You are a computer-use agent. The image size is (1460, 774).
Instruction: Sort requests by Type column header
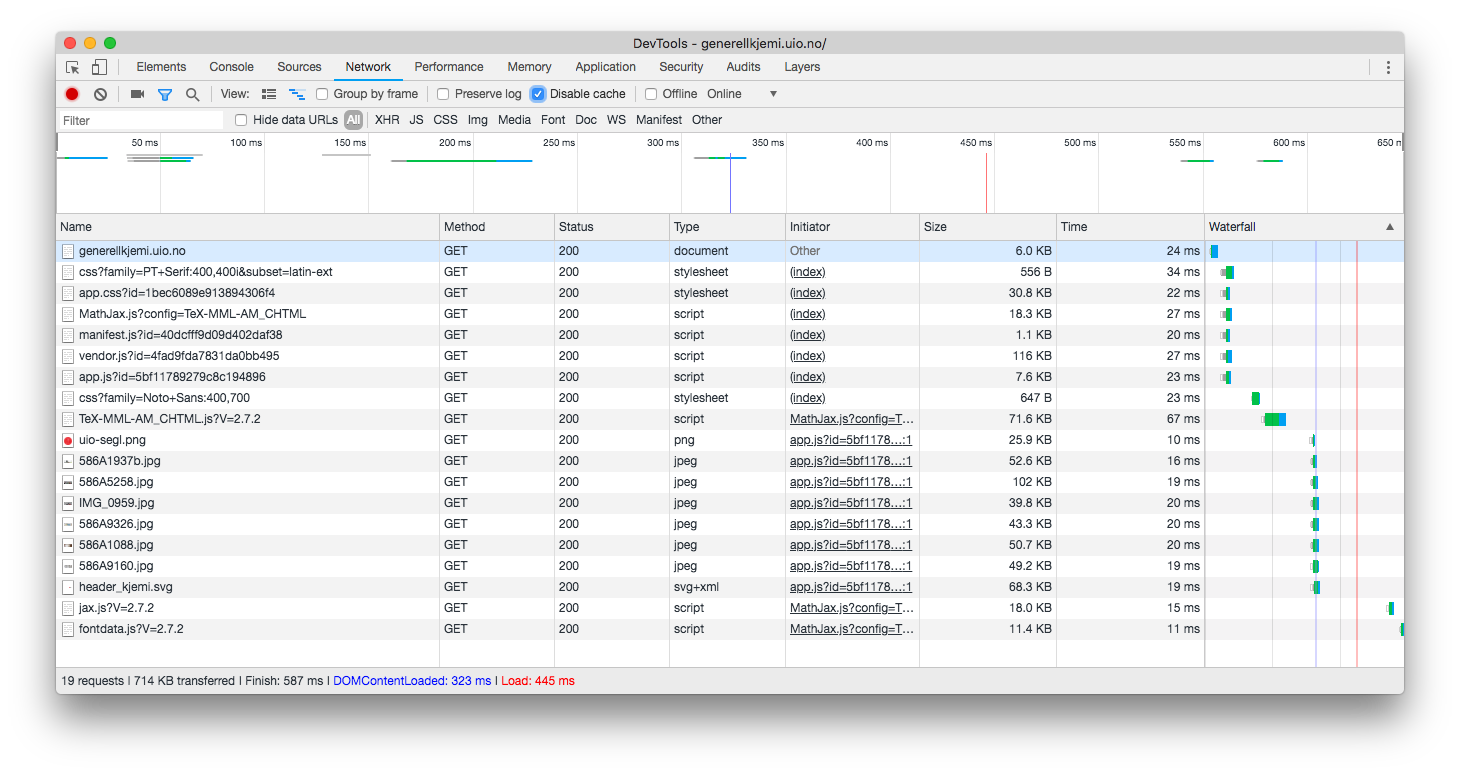click(728, 227)
